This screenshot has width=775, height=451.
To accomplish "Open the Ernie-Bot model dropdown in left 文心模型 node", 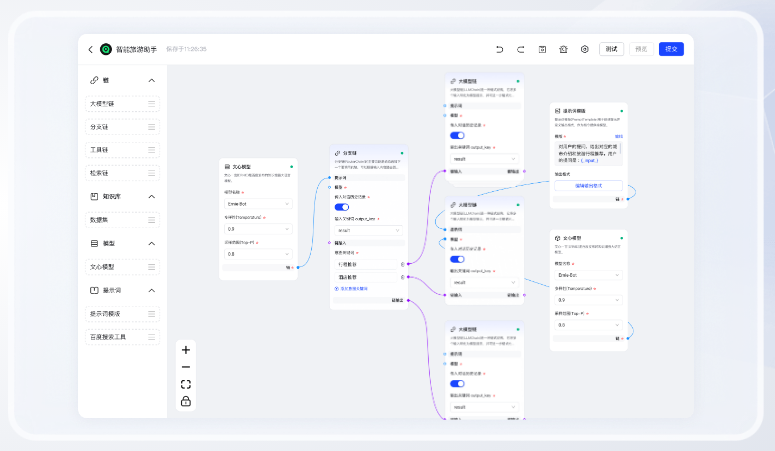I will pyautogui.click(x=257, y=204).
